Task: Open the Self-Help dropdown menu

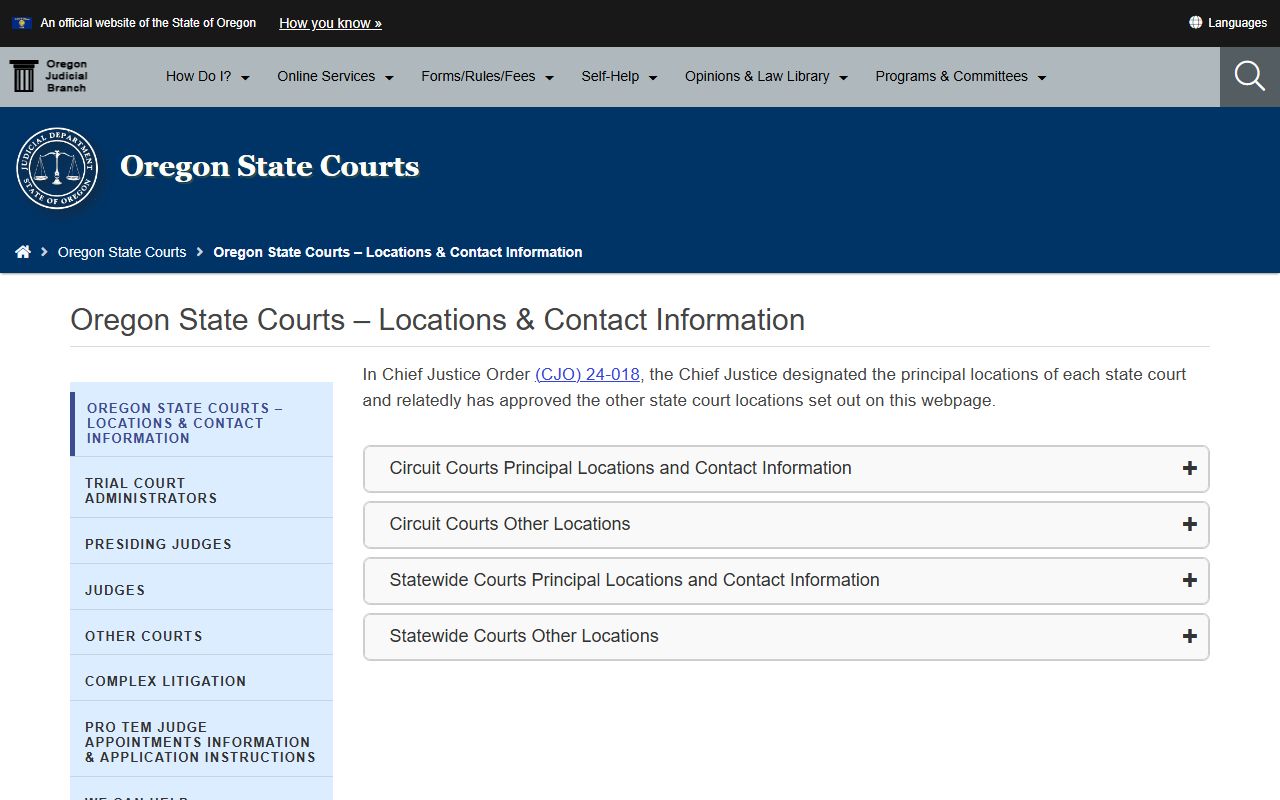Action: pyautogui.click(x=619, y=76)
